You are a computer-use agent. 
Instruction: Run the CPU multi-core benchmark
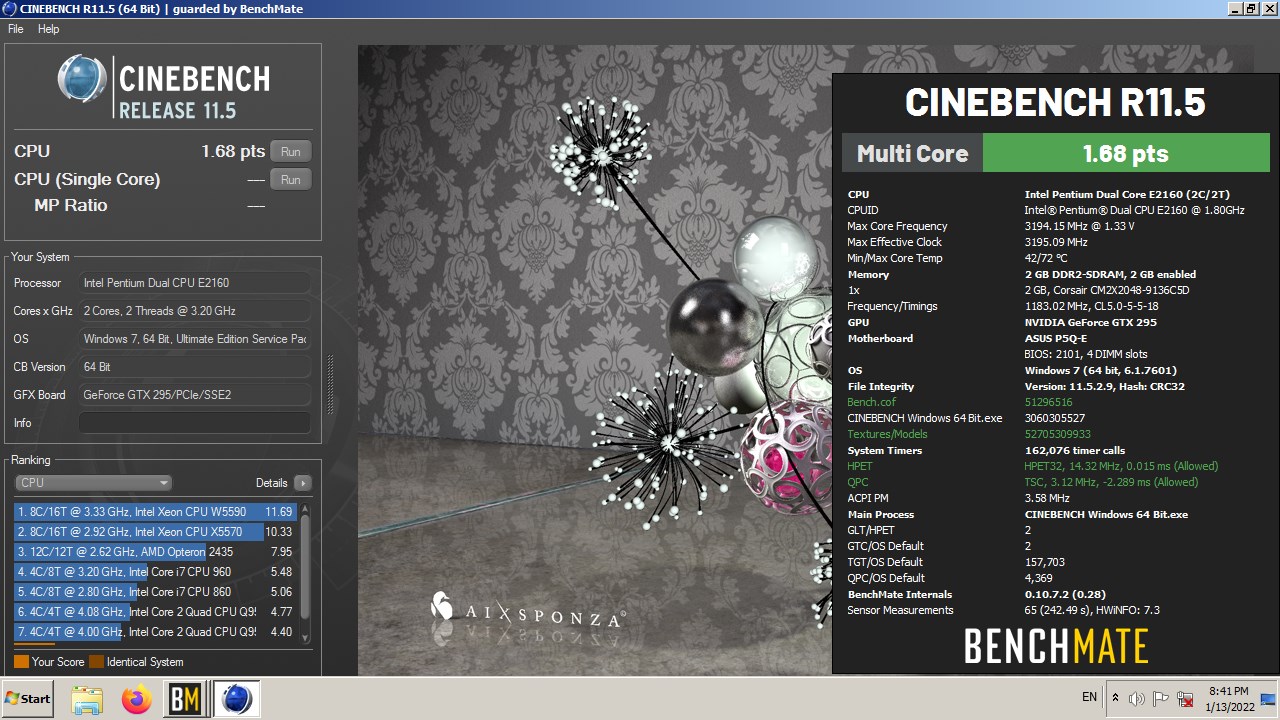(290, 152)
